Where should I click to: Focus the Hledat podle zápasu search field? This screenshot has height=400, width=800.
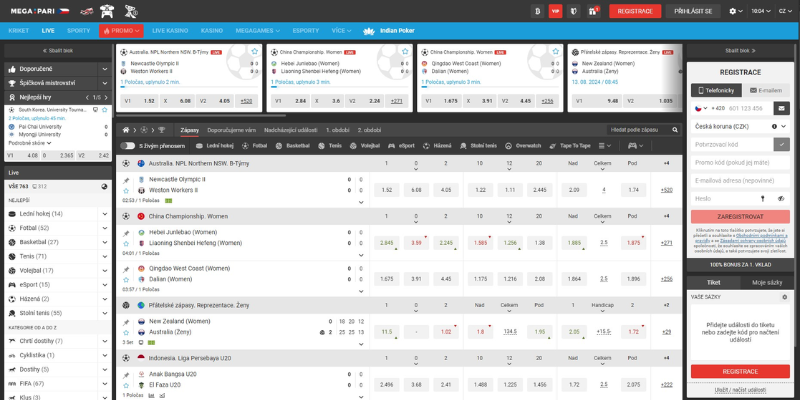click(x=639, y=130)
